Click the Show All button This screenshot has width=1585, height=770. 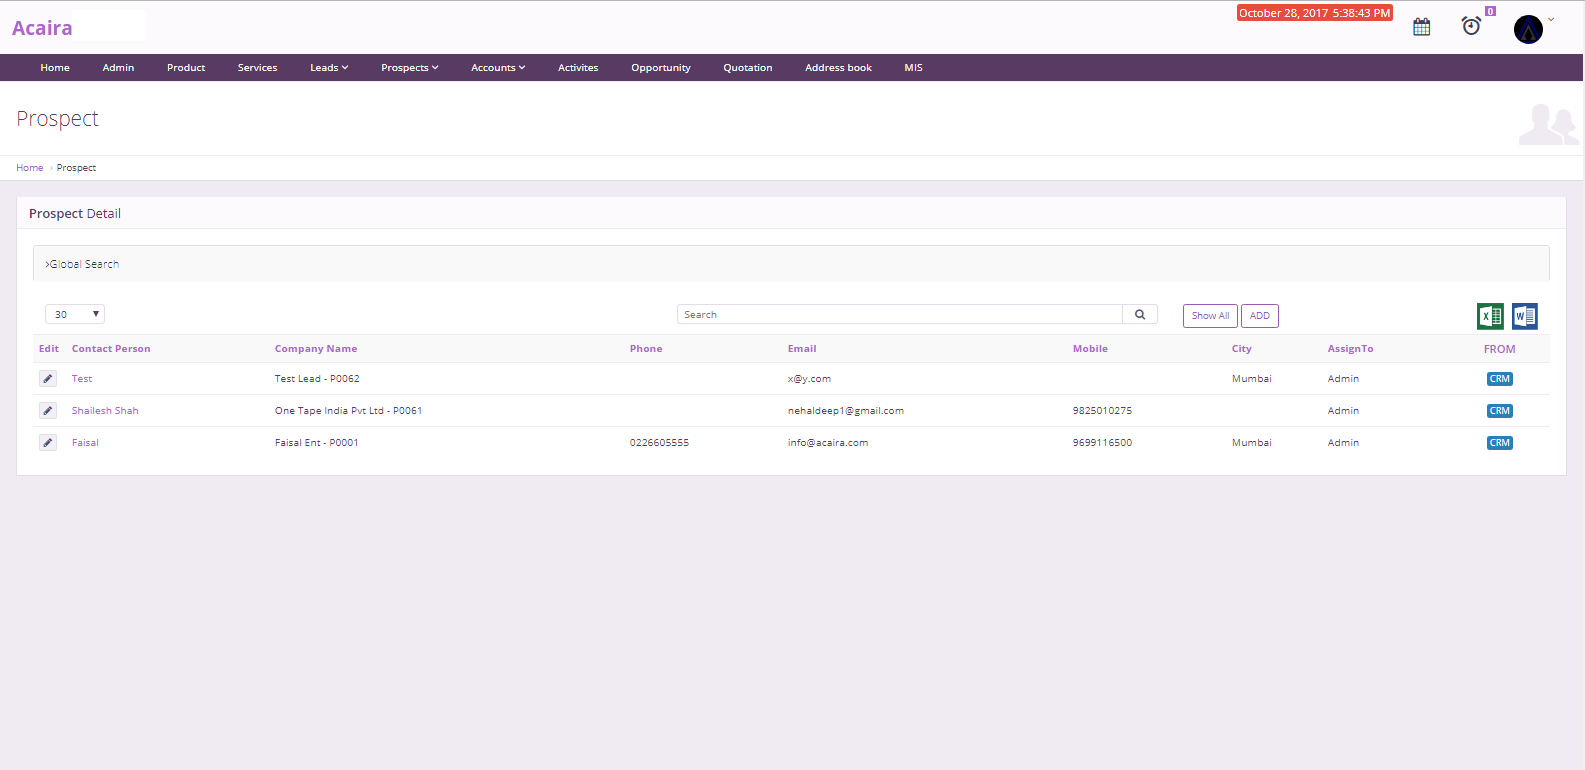1210,316
